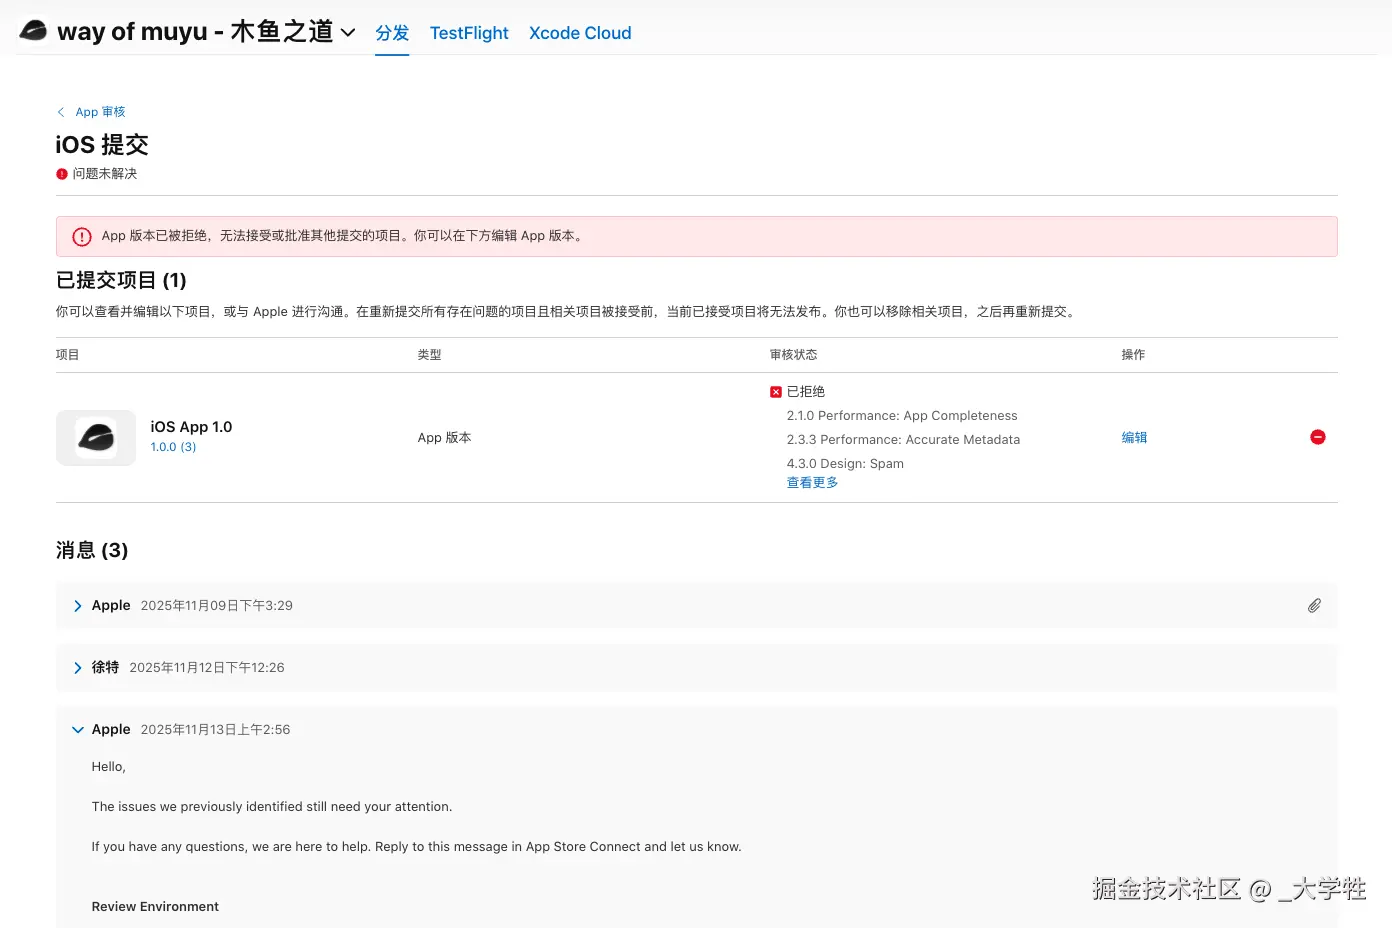Click the red X icon next to 已拒绝 status

click(775, 391)
